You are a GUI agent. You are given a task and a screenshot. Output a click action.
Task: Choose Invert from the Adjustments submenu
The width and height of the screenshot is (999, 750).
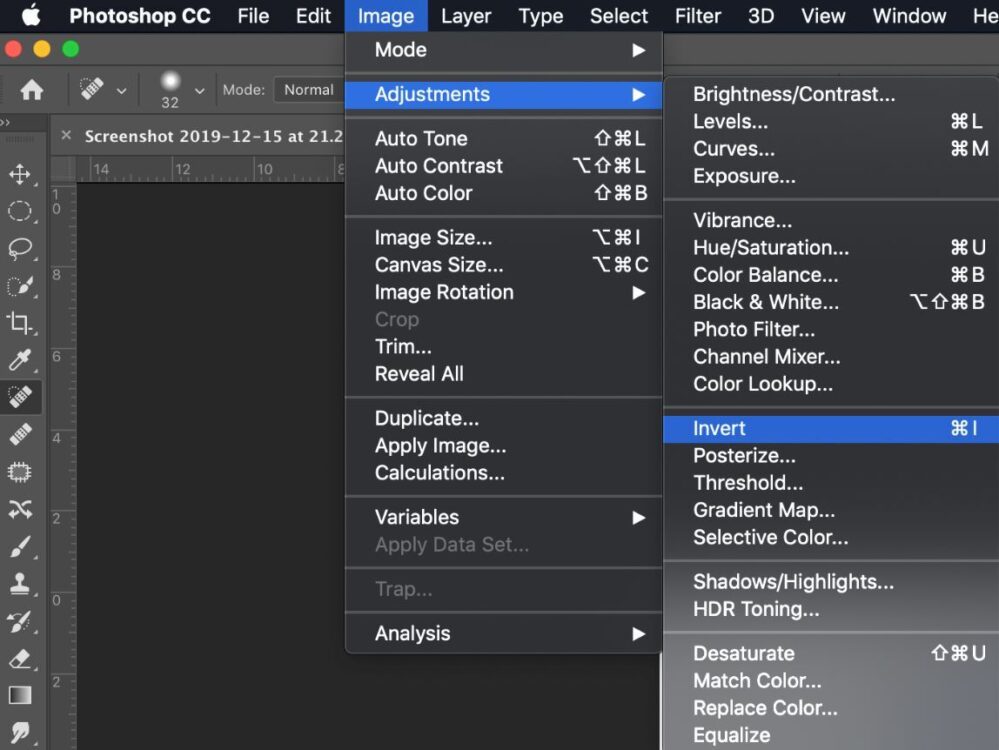tap(720, 428)
